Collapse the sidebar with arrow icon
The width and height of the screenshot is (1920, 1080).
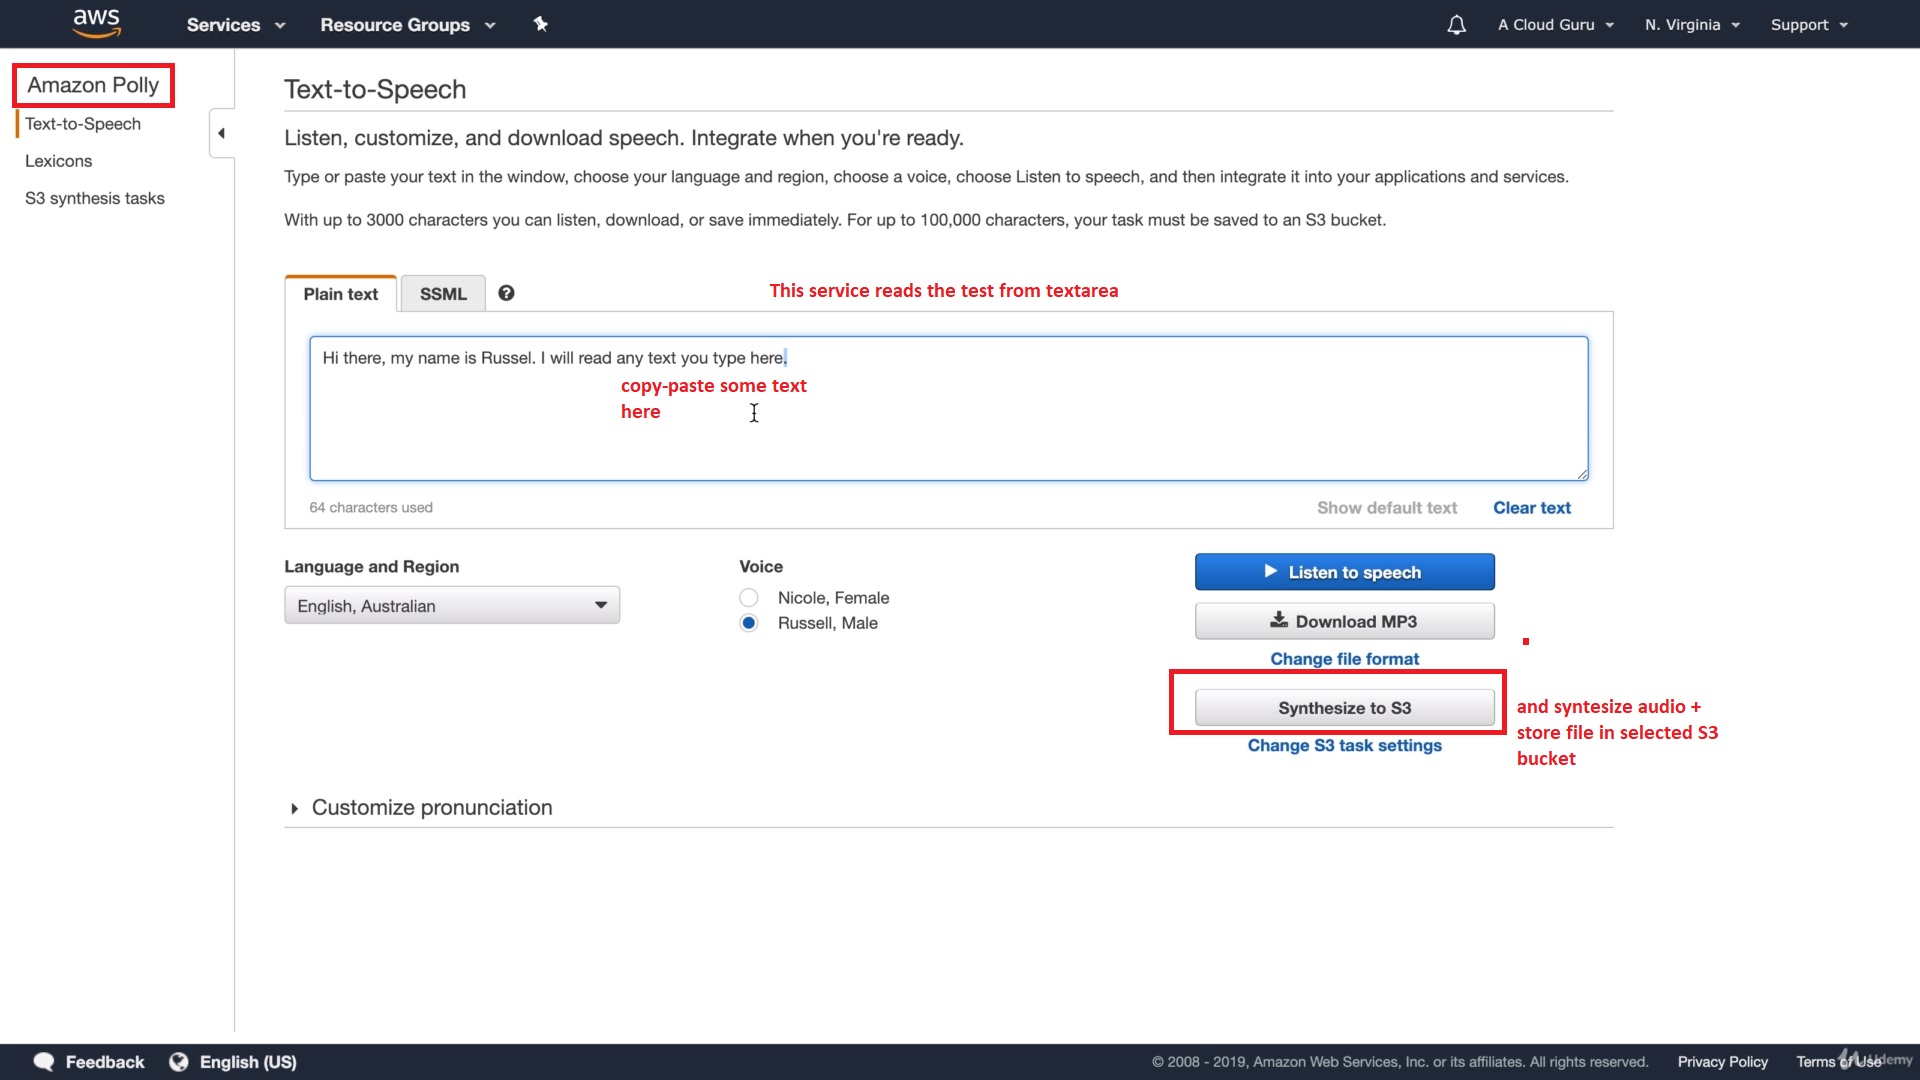click(221, 133)
